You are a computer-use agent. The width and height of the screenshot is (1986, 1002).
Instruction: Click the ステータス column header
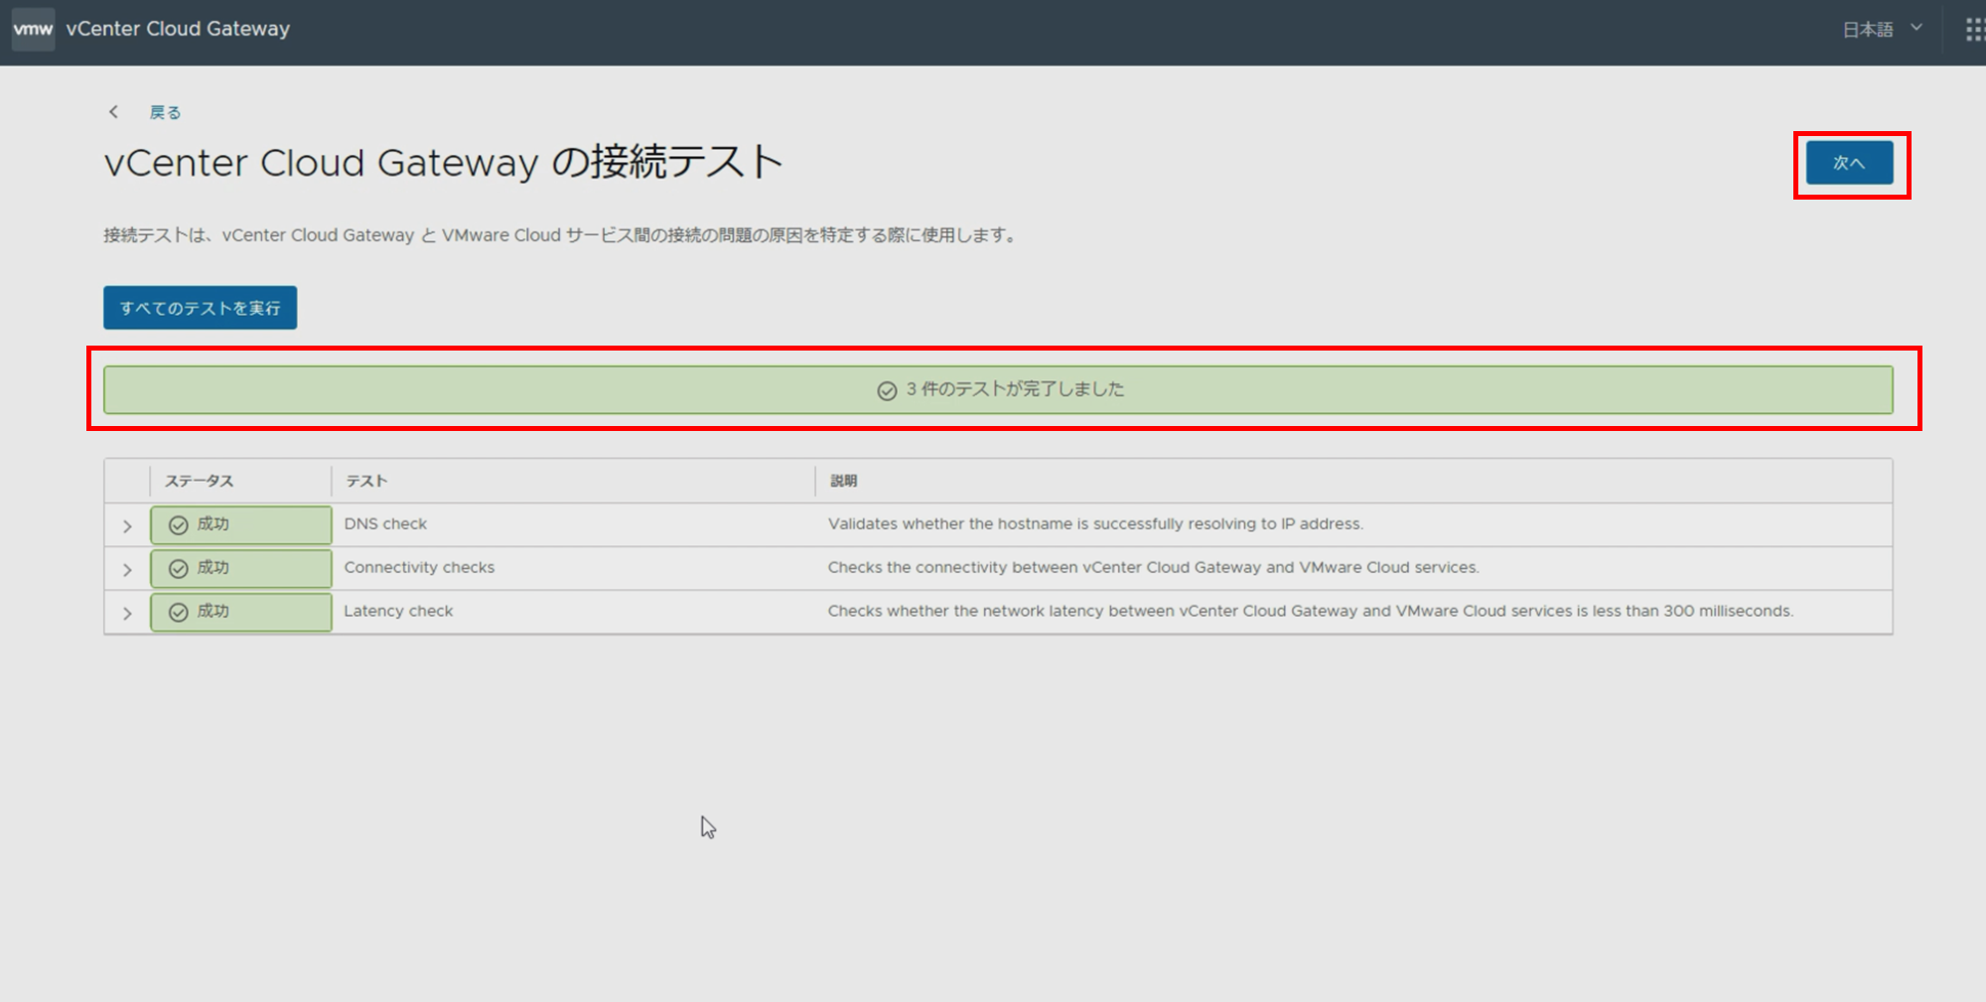coord(199,481)
